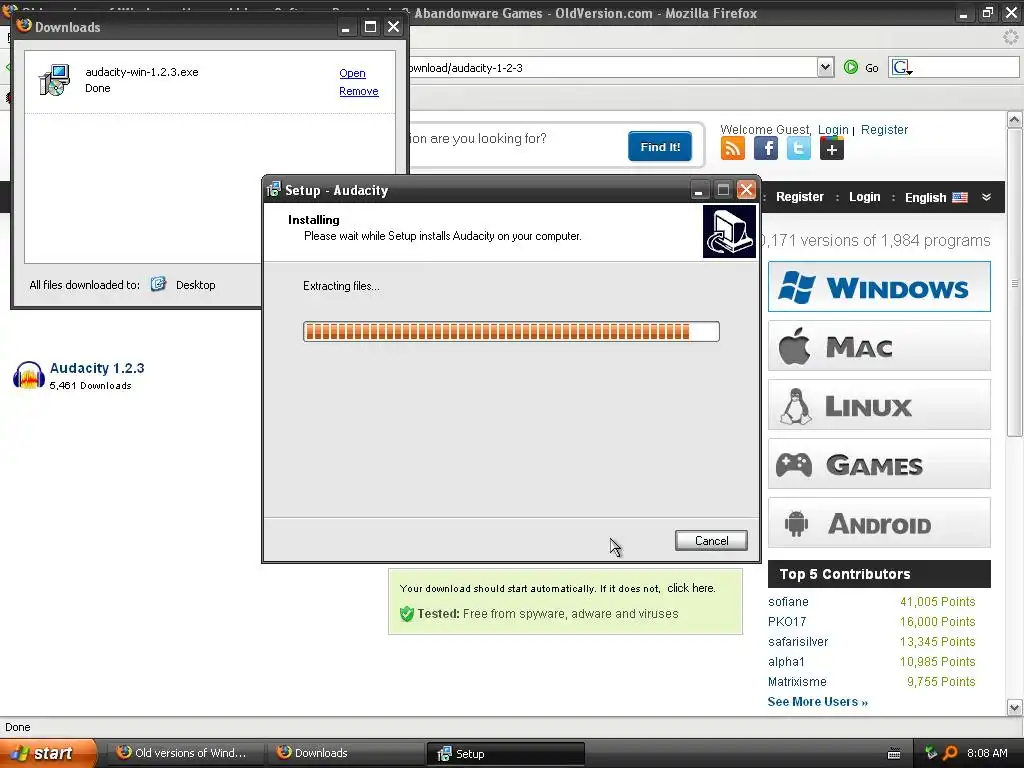1024x768 pixels.
Task: Open the Games category banner
Action: click(879, 464)
